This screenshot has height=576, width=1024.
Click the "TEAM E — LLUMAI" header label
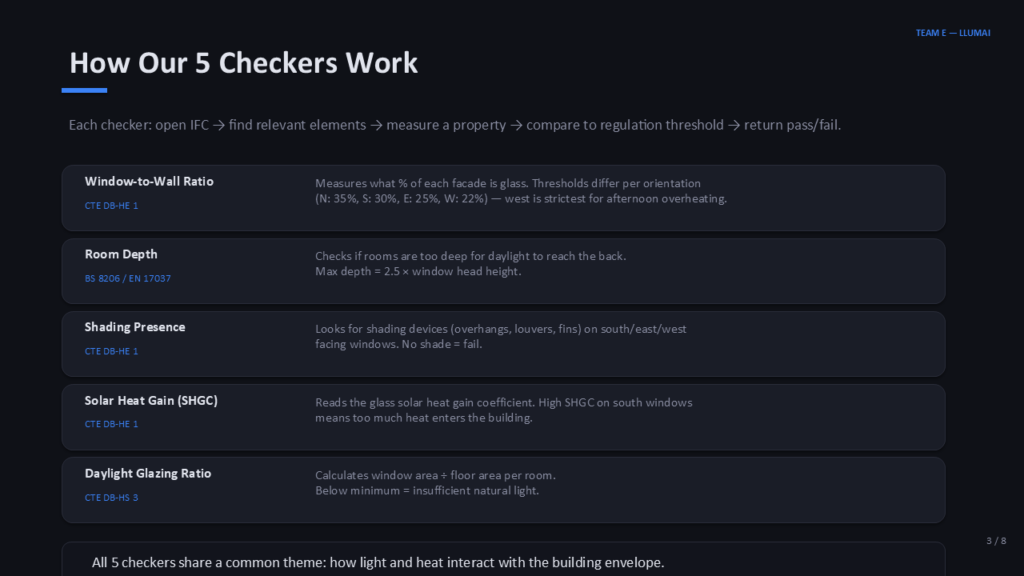[953, 33]
